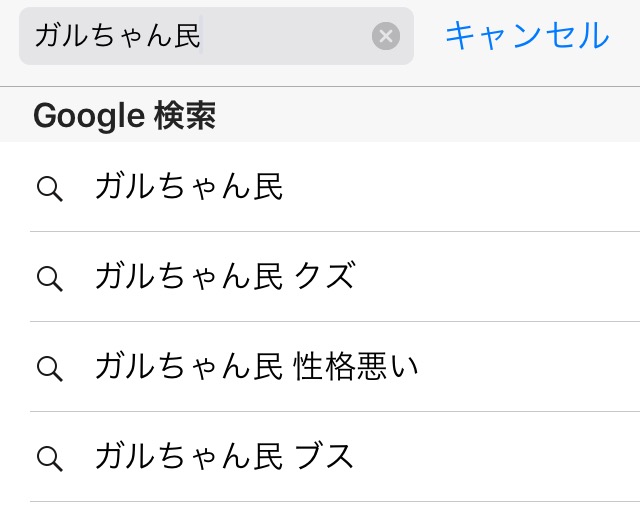Tap the word クズ in second suggestion
This screenshot has width=640, height=530.
tap(324, 276)
